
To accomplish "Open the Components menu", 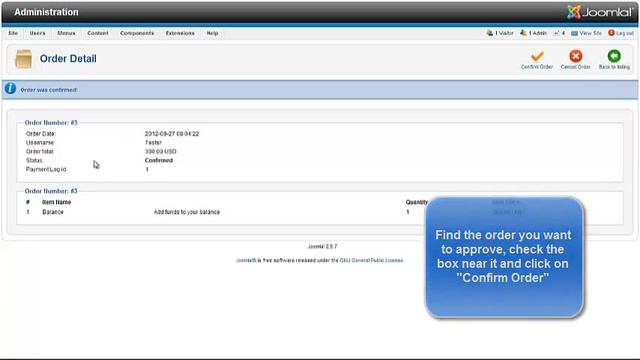I will [137, 33].
